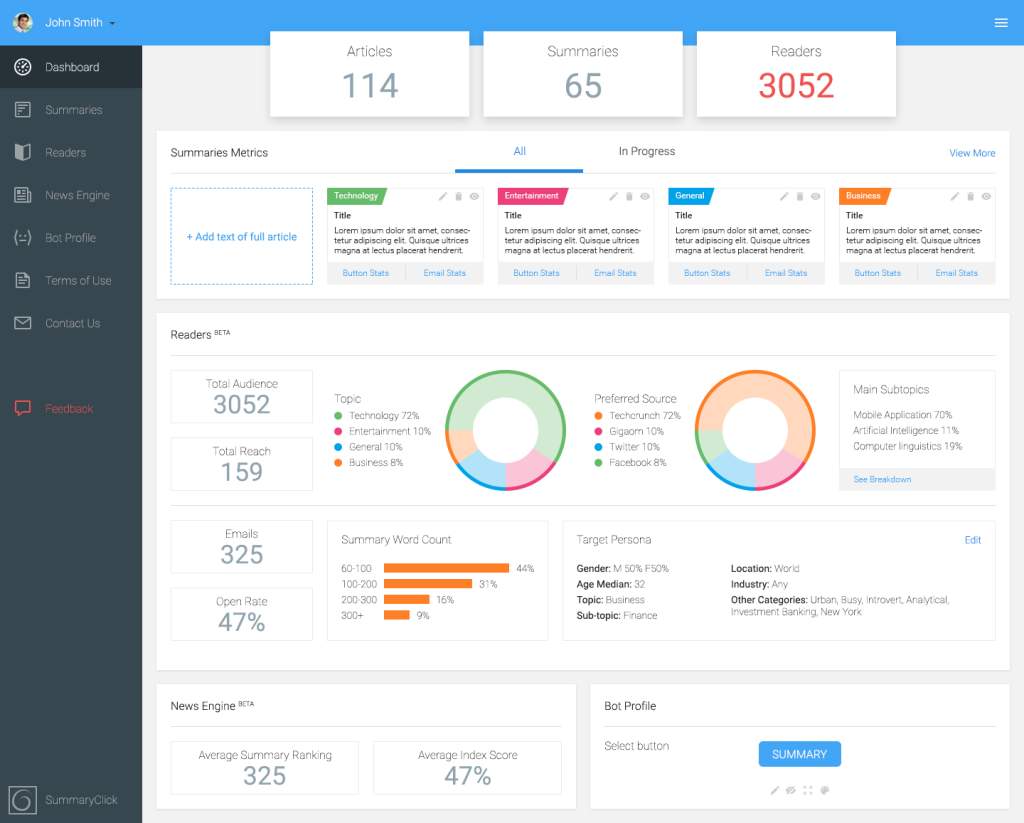Delete the Entertainment summary card
The image size is (1024, 823).
(x=629, y=197)
